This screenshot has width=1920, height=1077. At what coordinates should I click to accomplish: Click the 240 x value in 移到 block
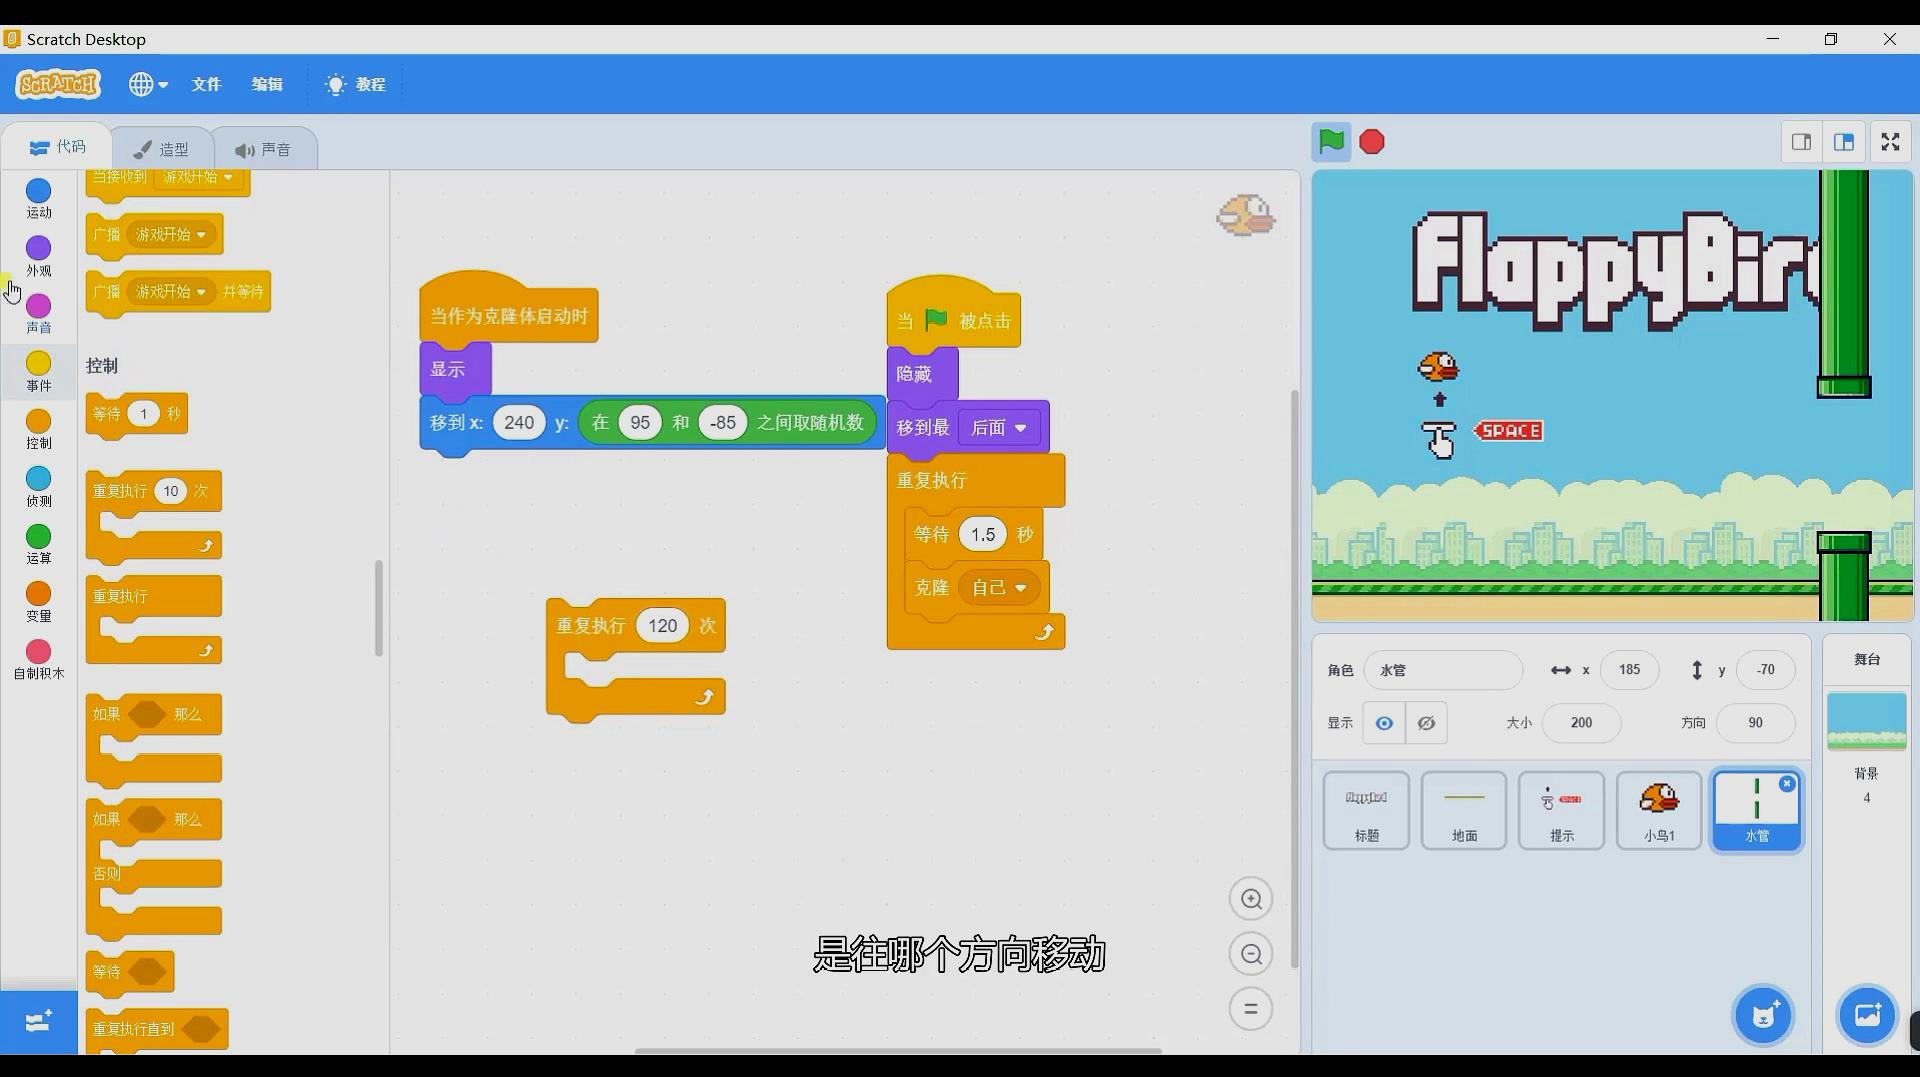click(519, 423)
